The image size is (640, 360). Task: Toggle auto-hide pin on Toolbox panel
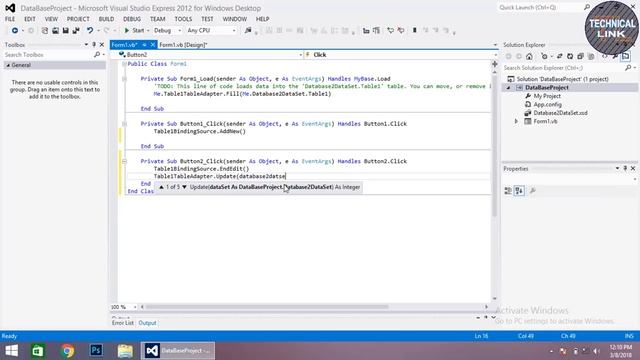pos(94,44)
